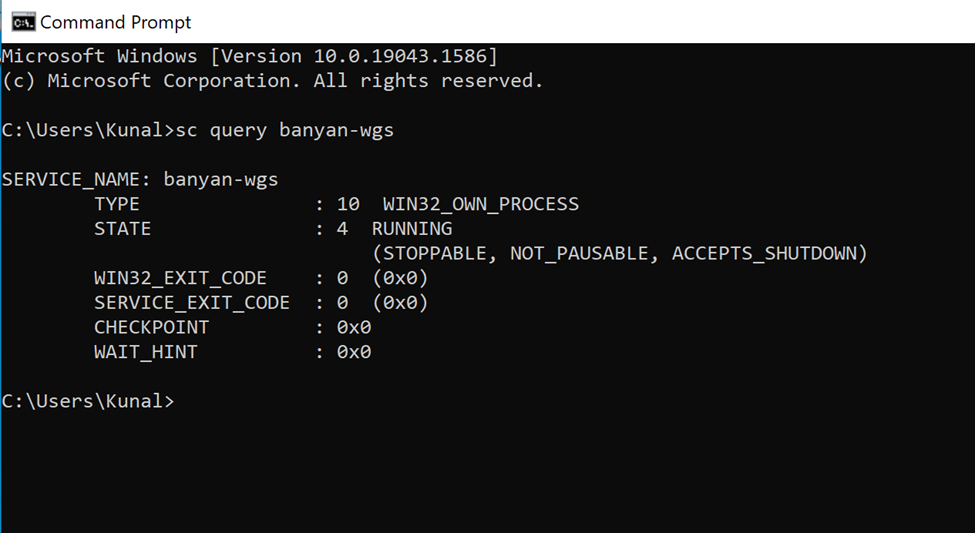Click banyan-wgs beside SERVICE_NAME
Viewport: 975px width, 533px height.
point(221,180)
